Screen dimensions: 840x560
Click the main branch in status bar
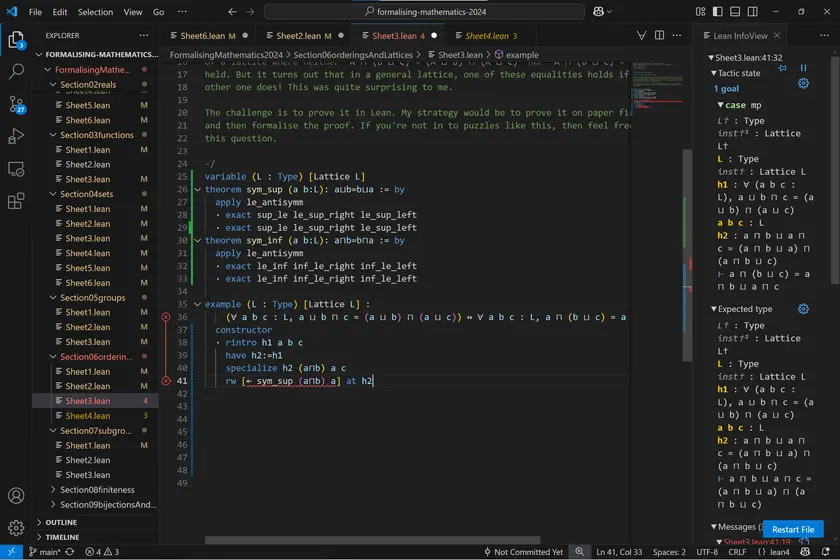pyautogui.click(x=44, y=552)
